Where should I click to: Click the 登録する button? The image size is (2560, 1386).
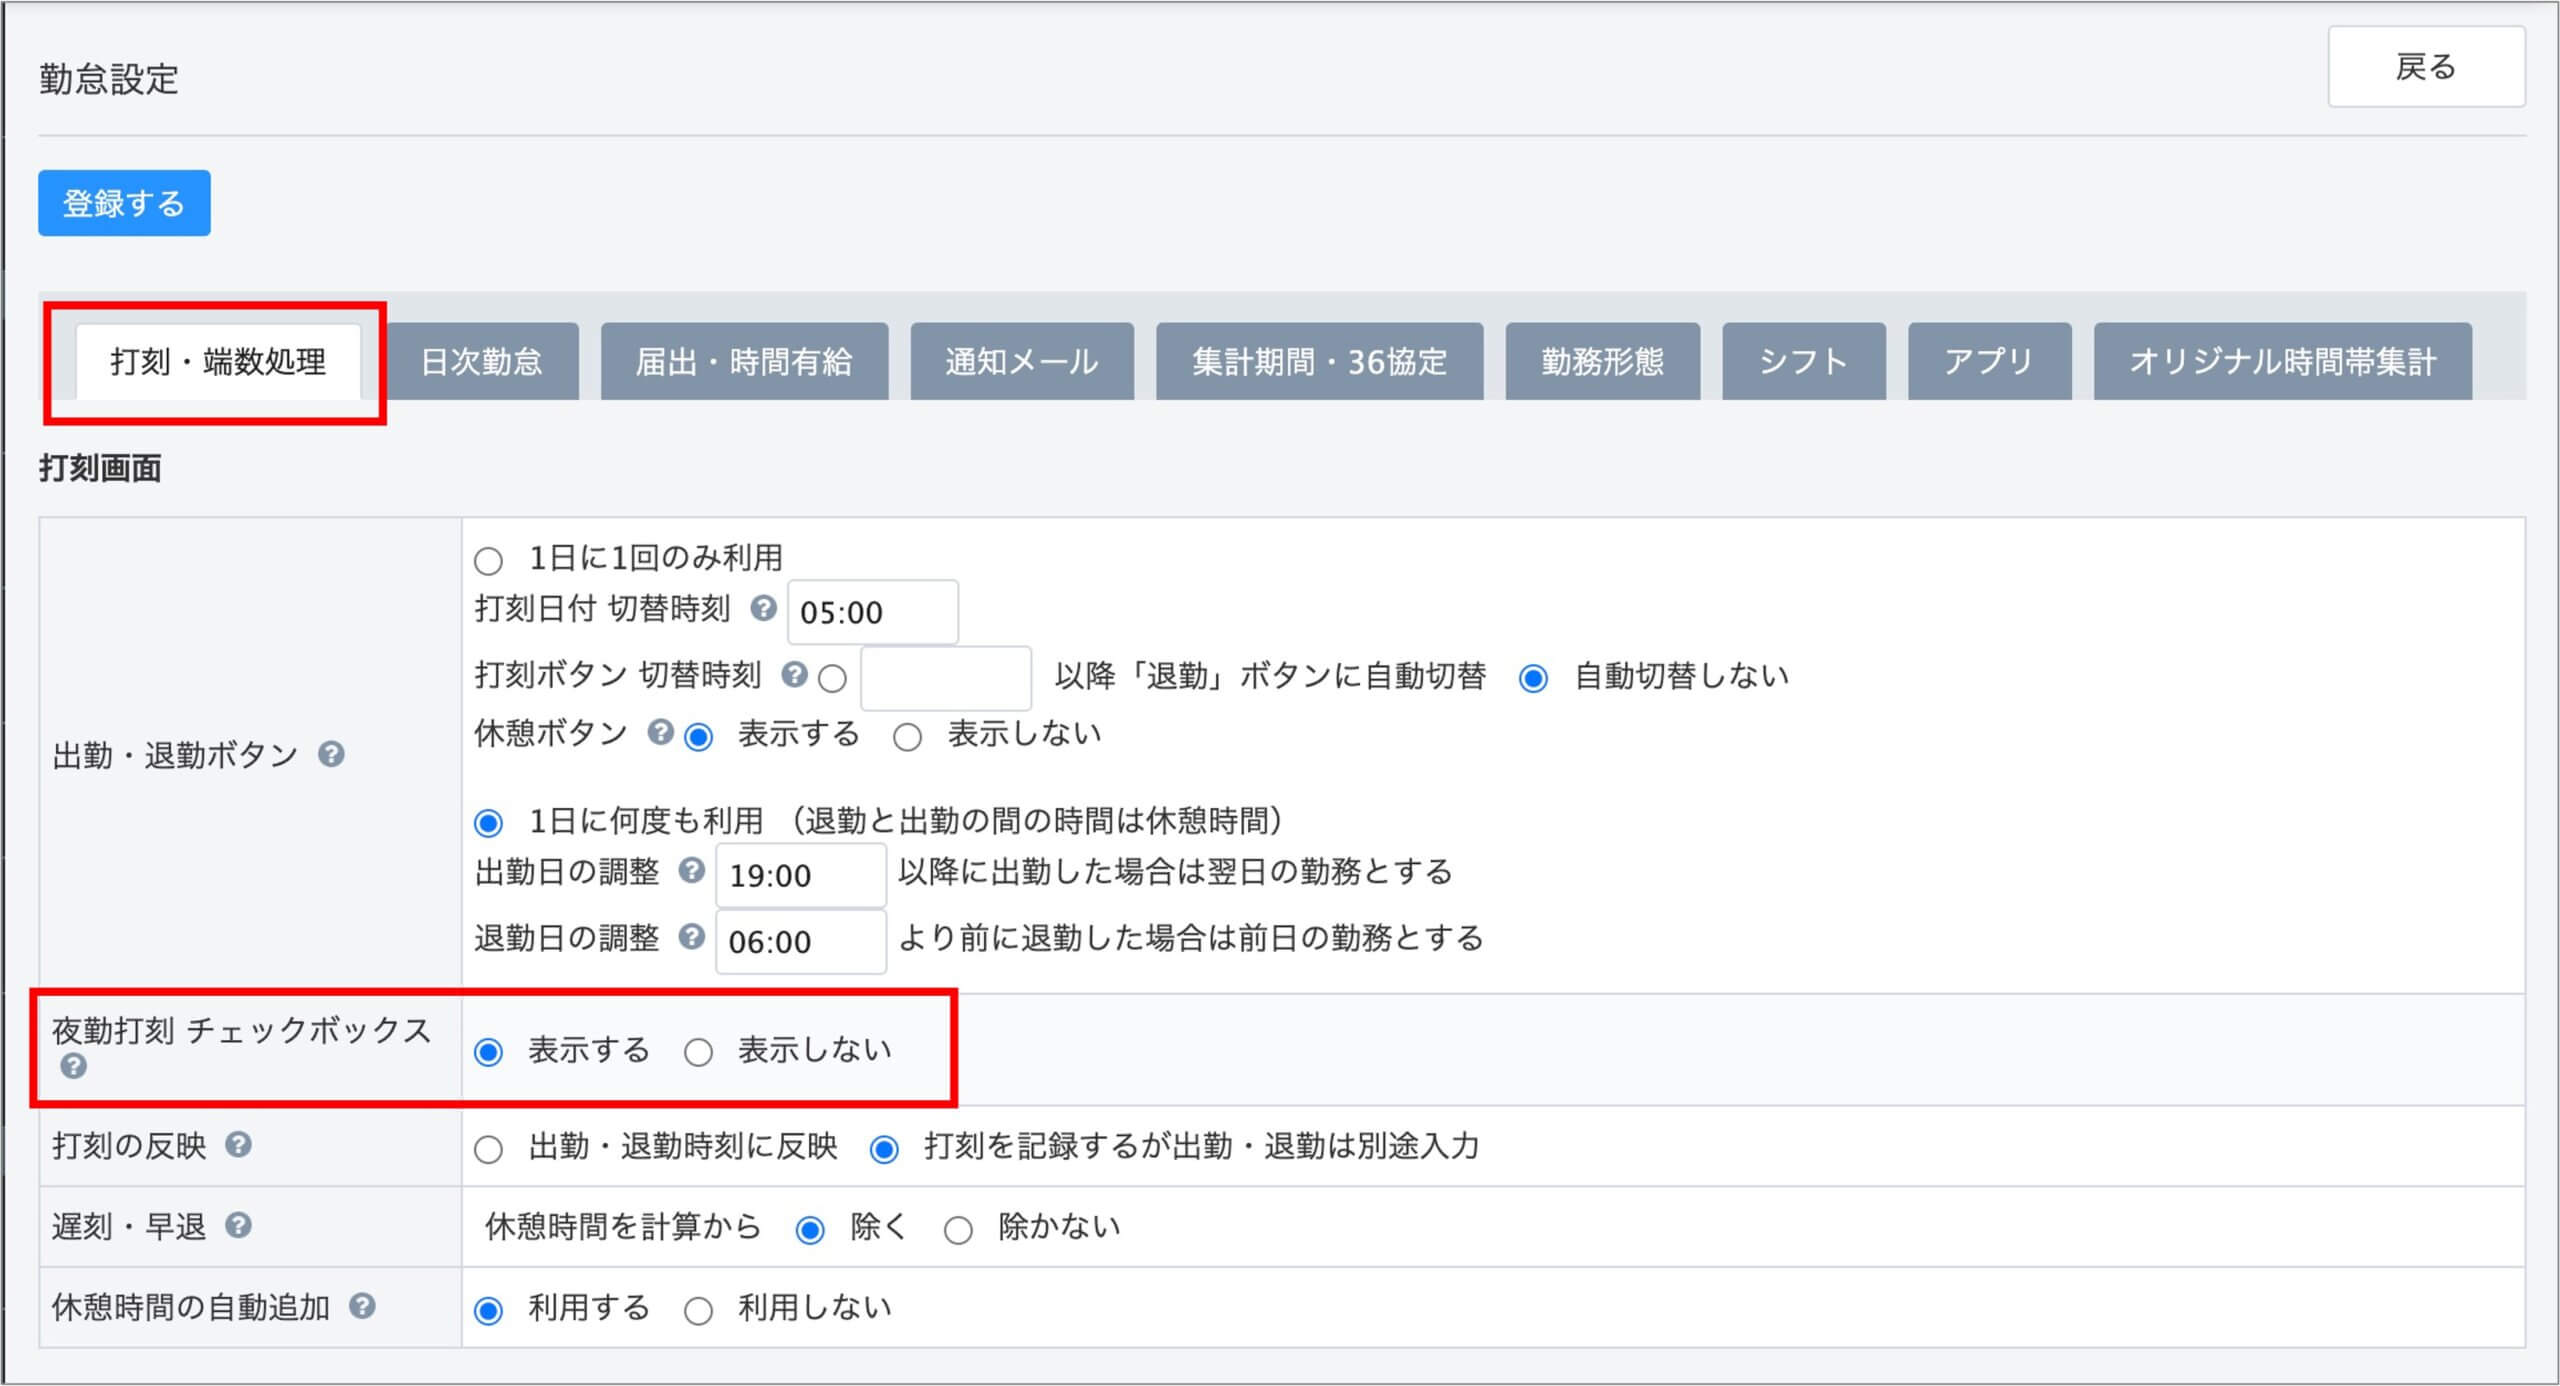[124, 203]
